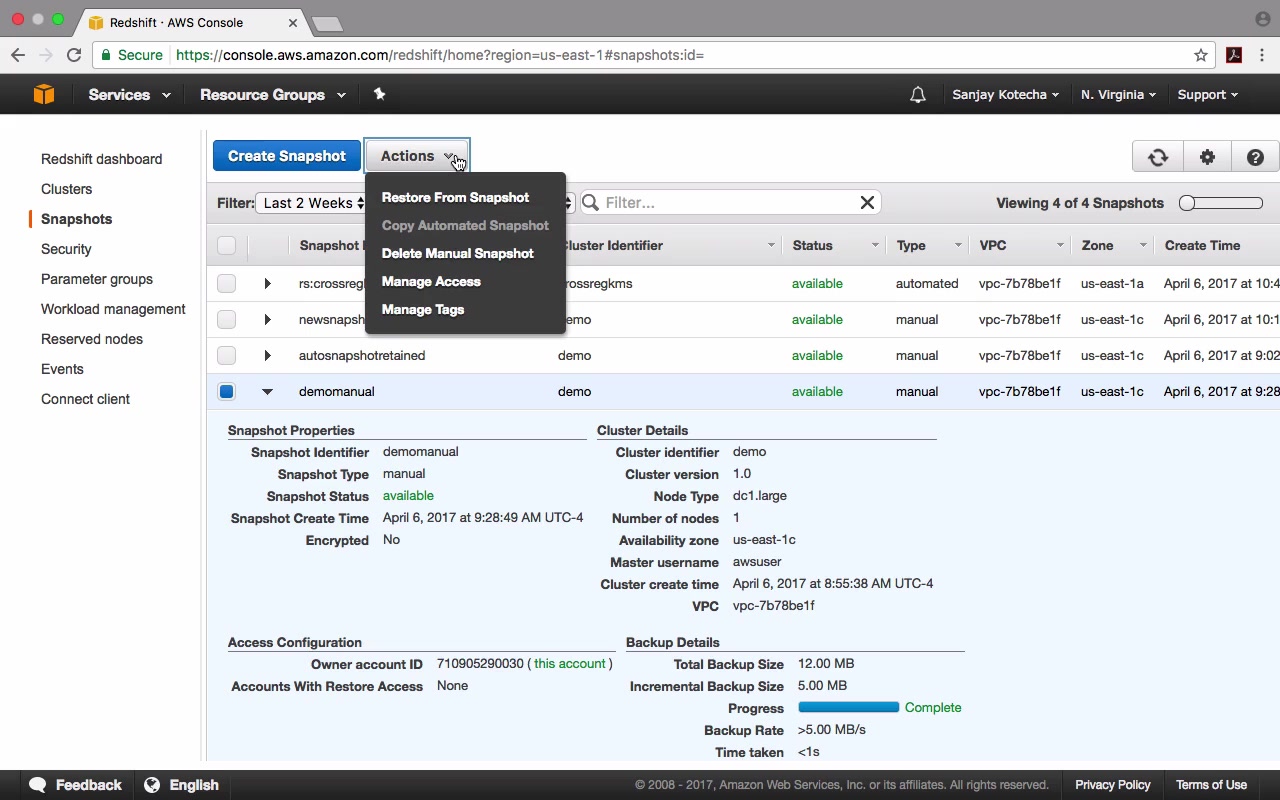
Task: Choose Manage Access from Actions menu
Action: click(x=431, y=281)
